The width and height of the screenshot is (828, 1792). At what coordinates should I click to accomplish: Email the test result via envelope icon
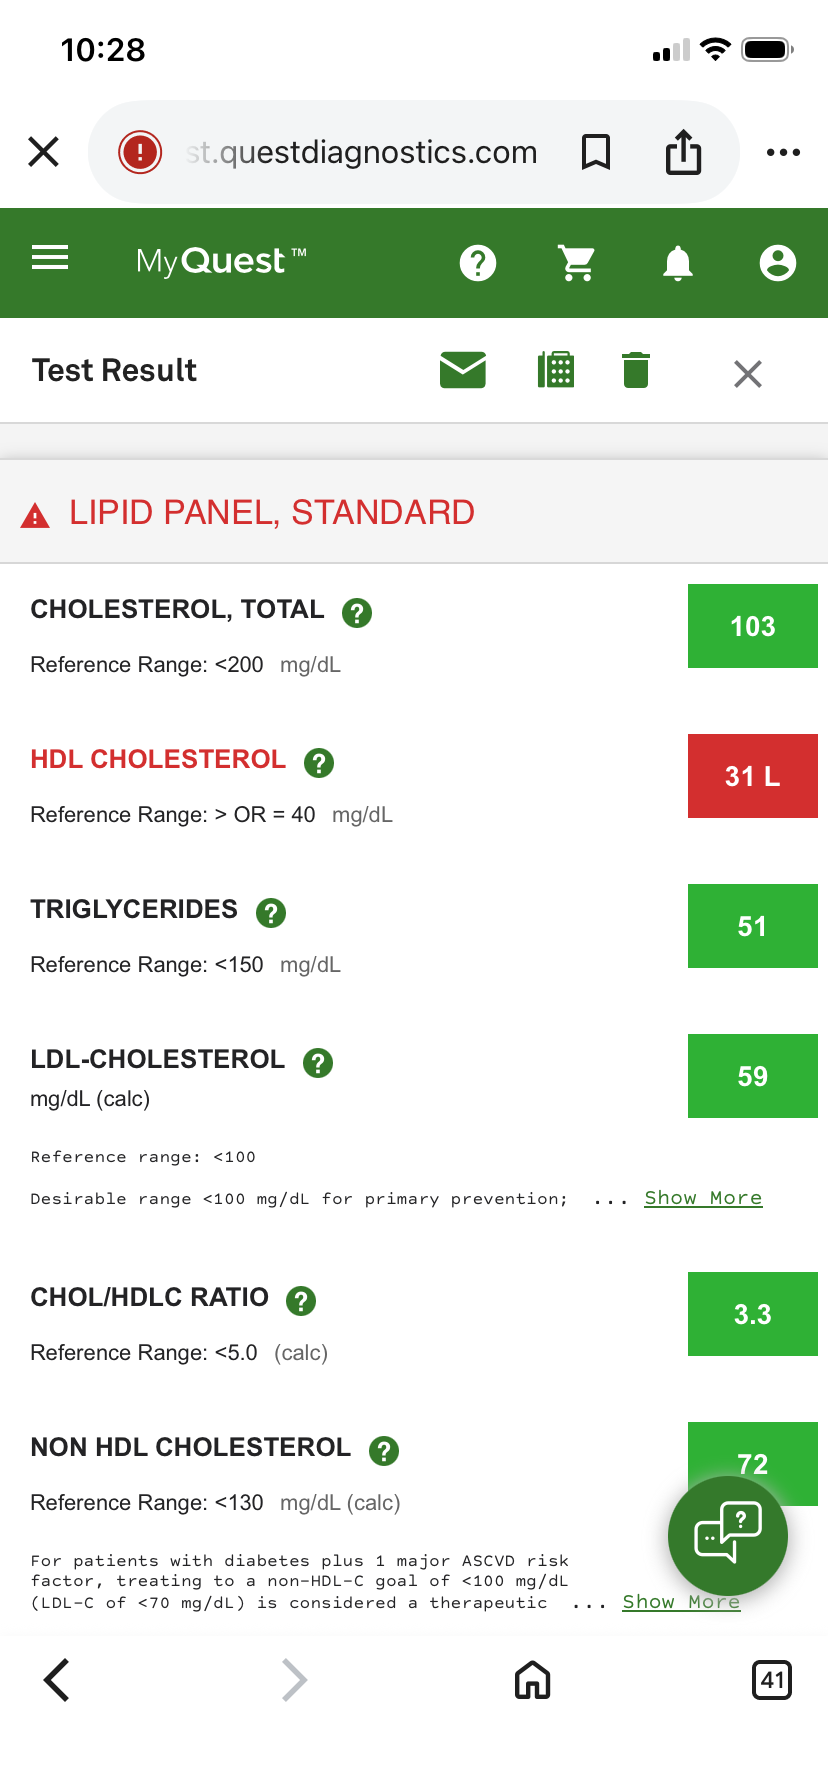[463, 370]
